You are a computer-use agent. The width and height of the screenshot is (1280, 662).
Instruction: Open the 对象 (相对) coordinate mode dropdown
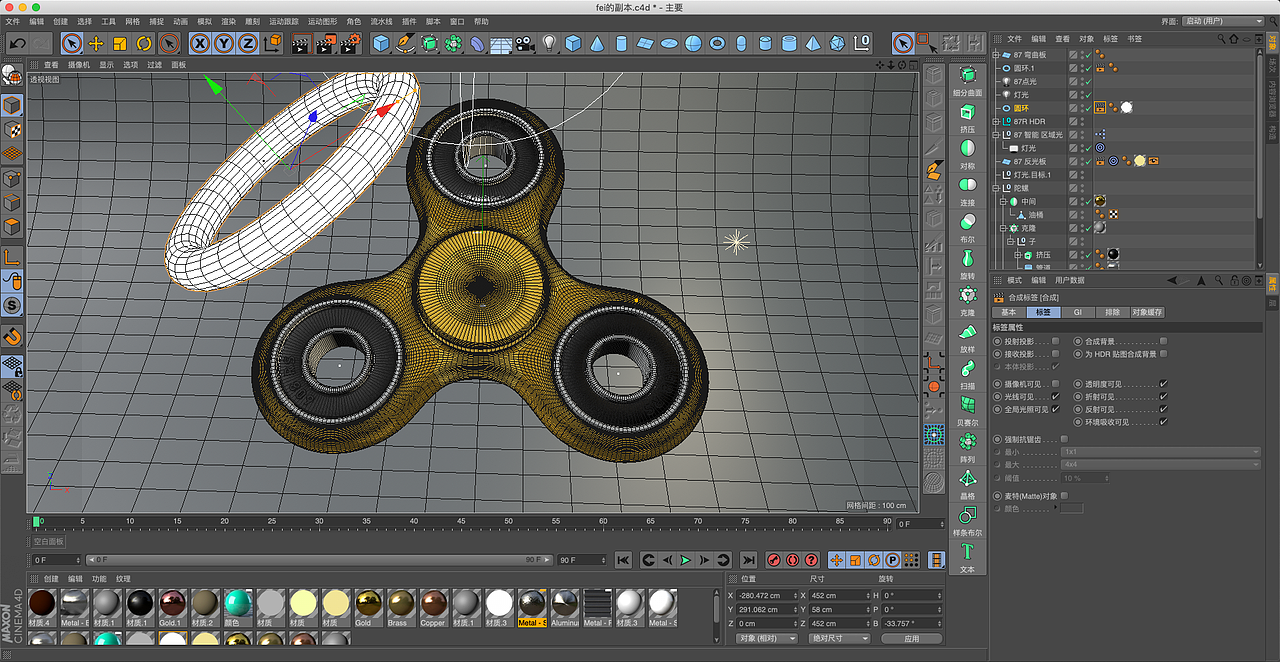click(x=767, y=638)
